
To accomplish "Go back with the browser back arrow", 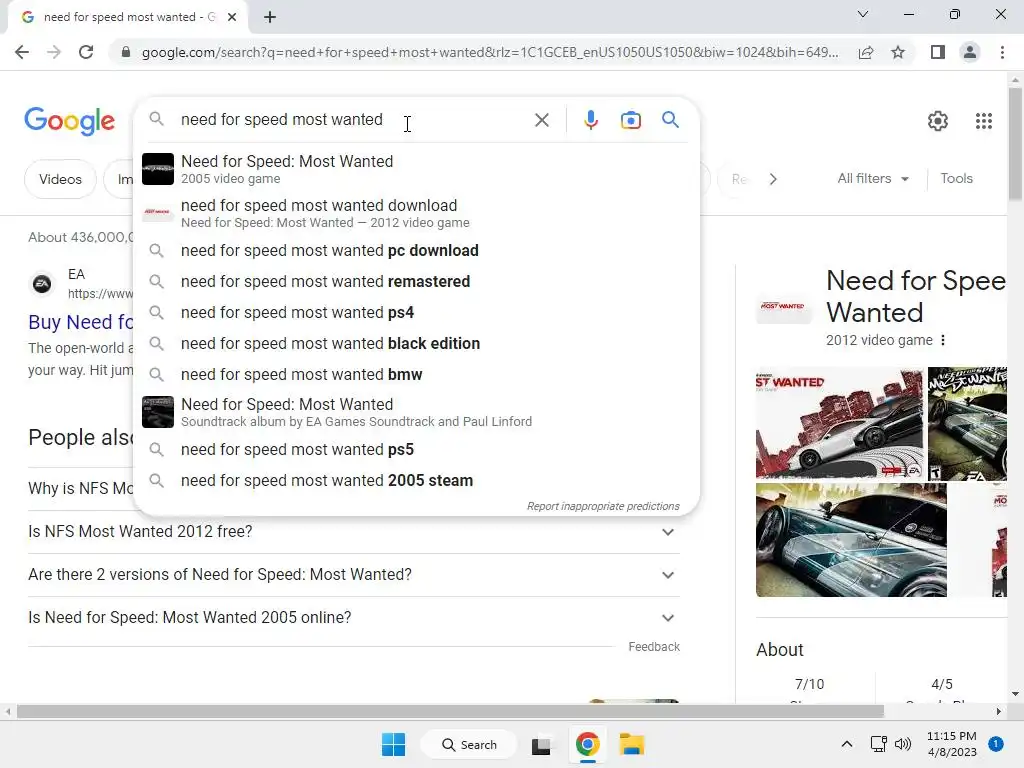I will (x=22, y=52).
